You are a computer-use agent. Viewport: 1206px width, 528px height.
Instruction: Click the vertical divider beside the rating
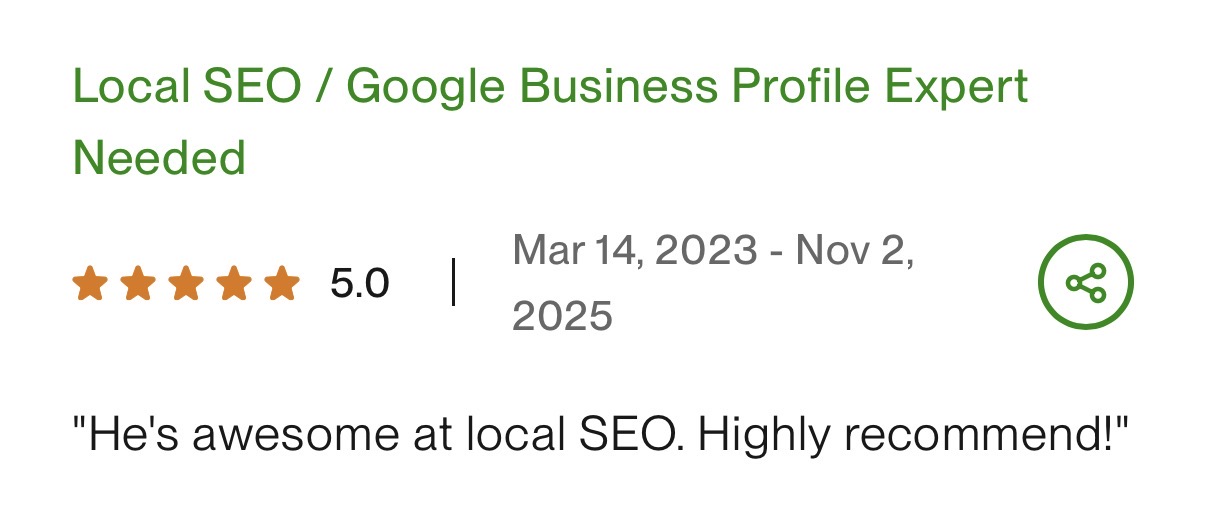[453, 283]
